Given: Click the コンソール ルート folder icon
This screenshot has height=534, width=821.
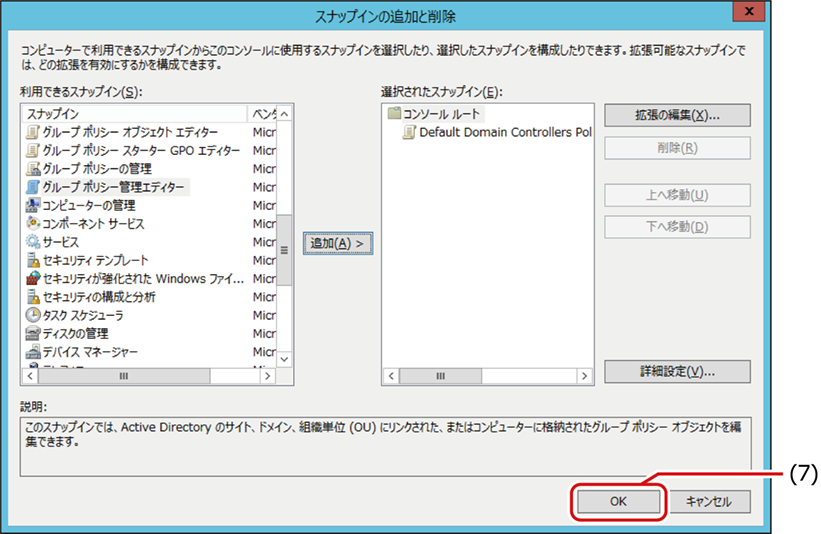Looking at the screenshot, I should (x=394, y=114).
